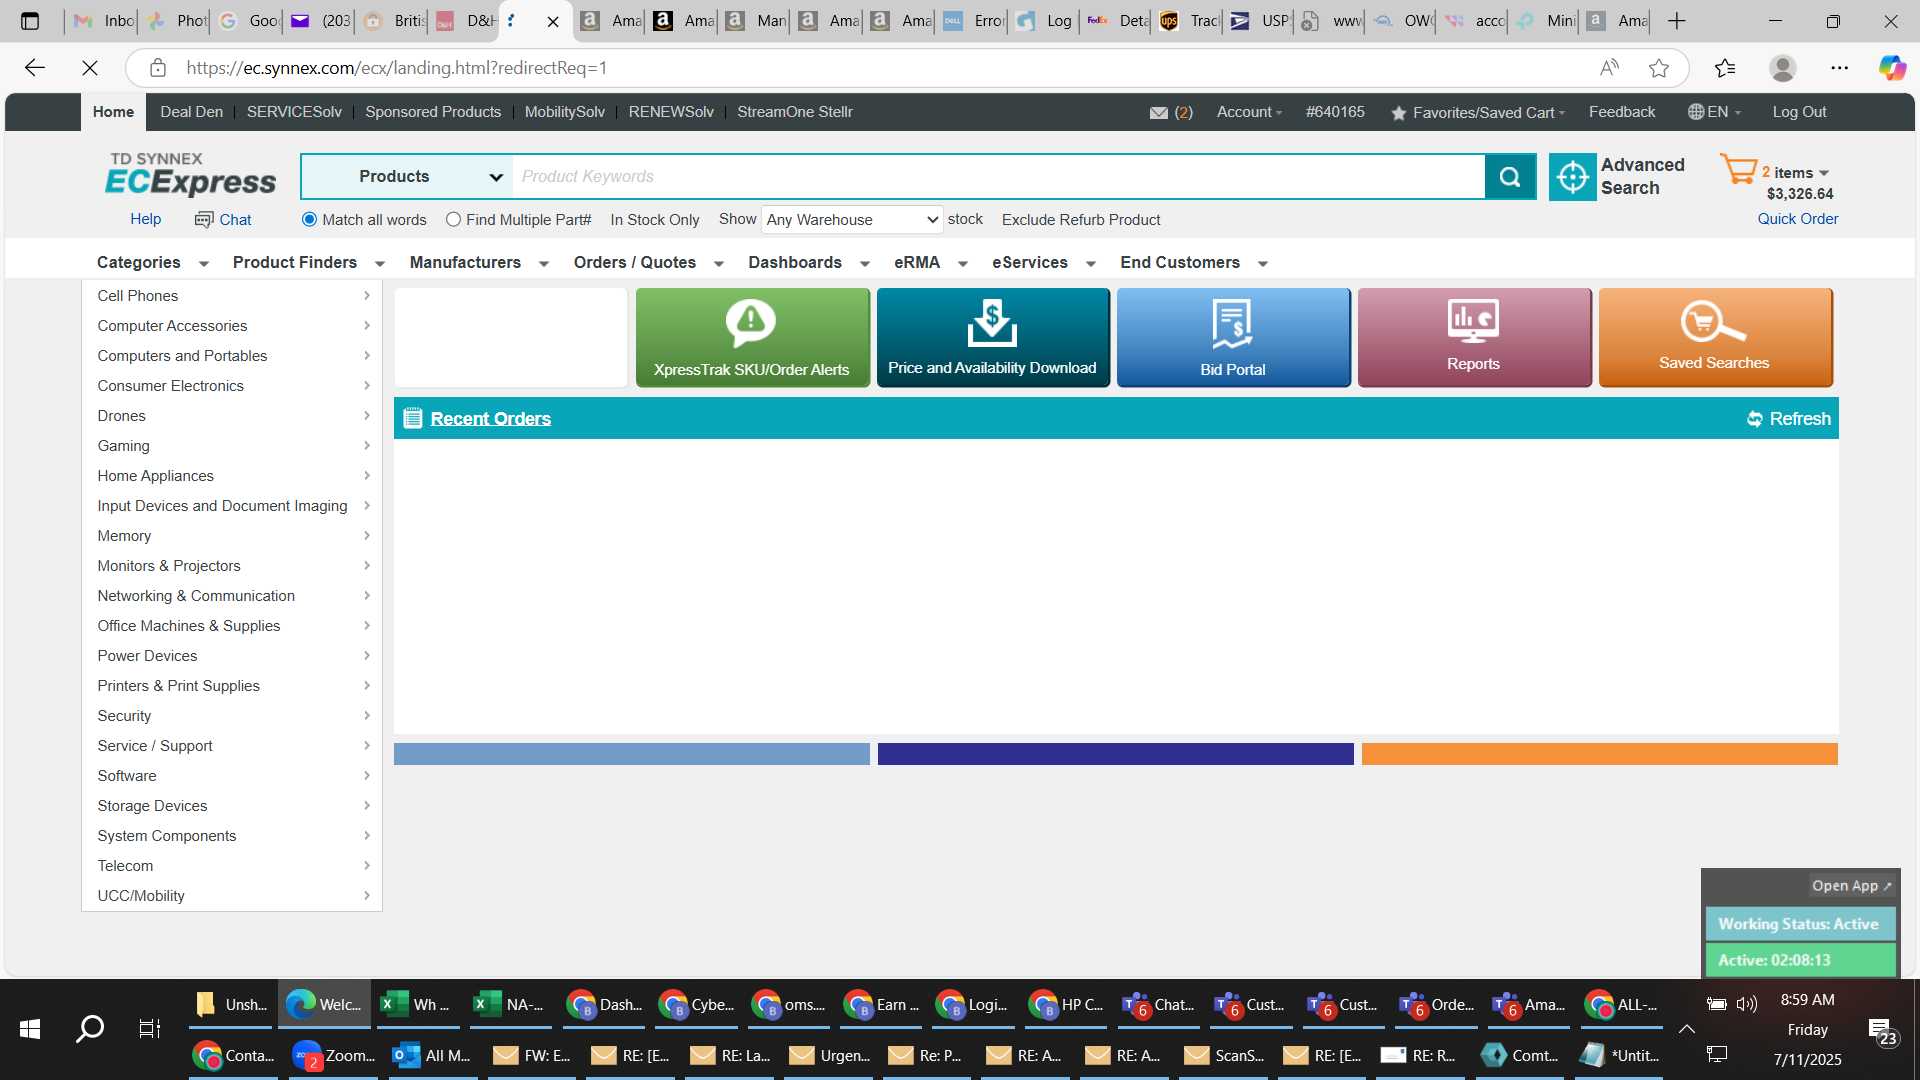Viewport: 1920px width, 1080px height.
Task: Open the eServices menu
Action: 1044,263
